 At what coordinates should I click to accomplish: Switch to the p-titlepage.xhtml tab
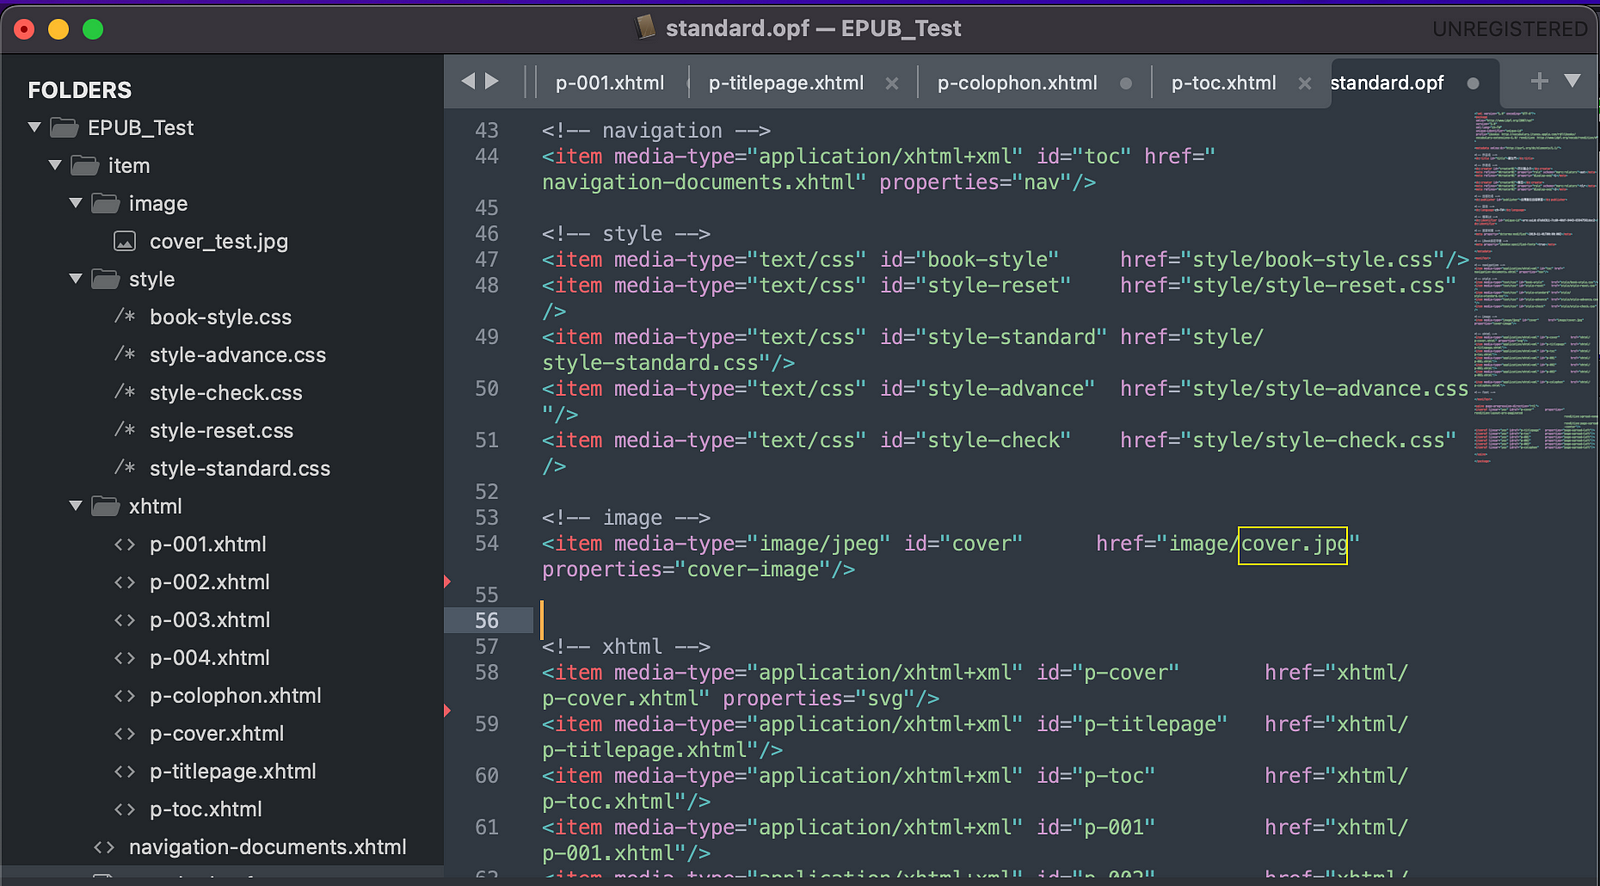click(x=786, y=83)
